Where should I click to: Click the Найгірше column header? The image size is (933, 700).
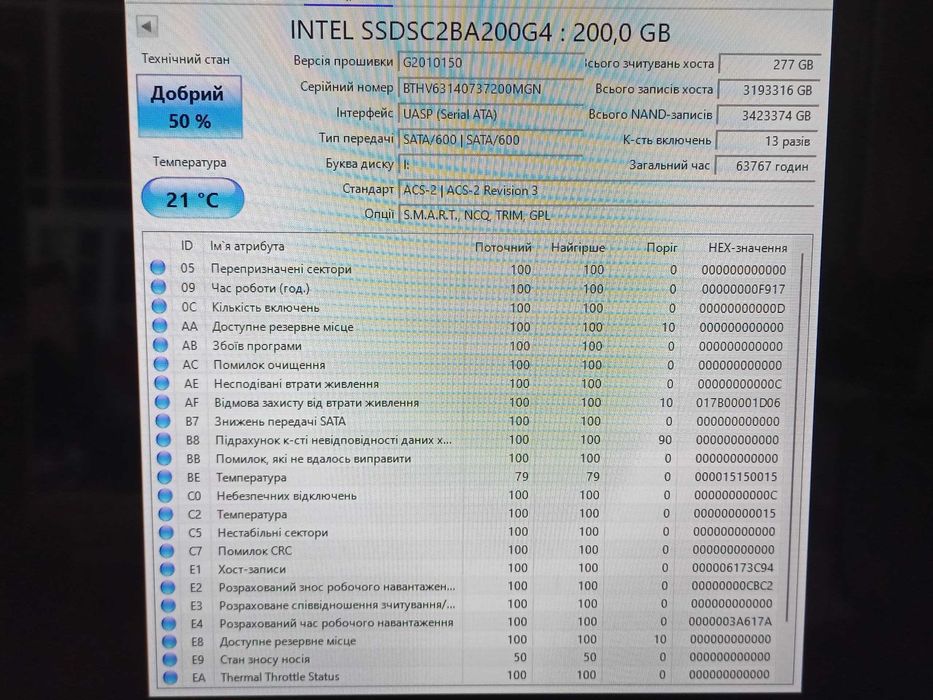[578, 247]
